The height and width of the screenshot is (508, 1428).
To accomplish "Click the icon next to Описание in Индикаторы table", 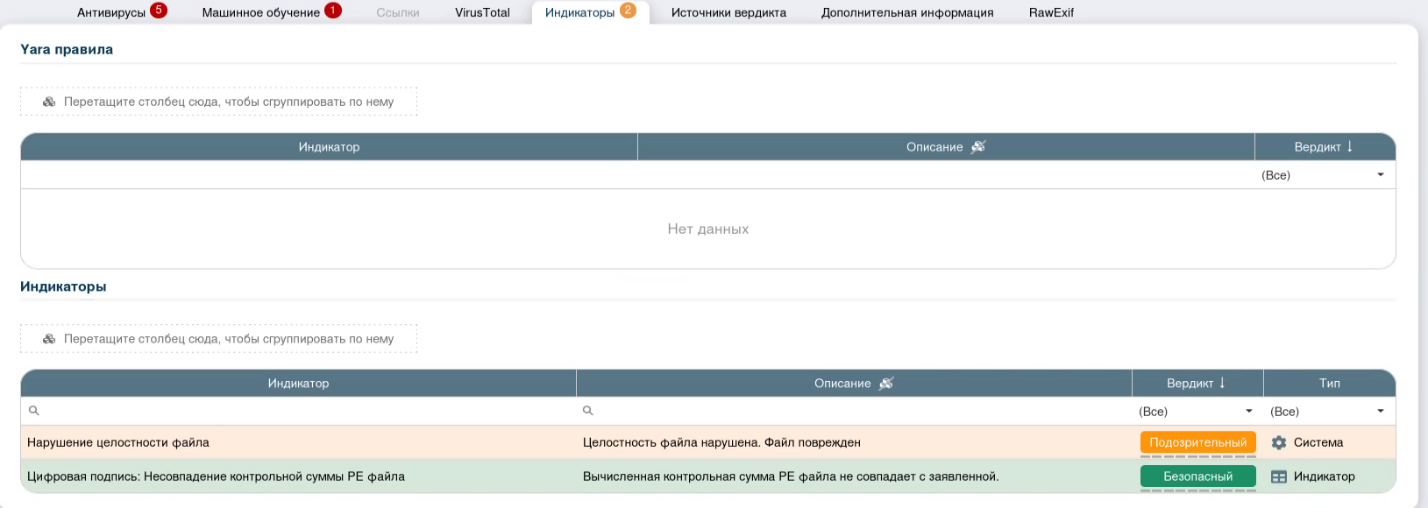I will [x=885, y=384].
